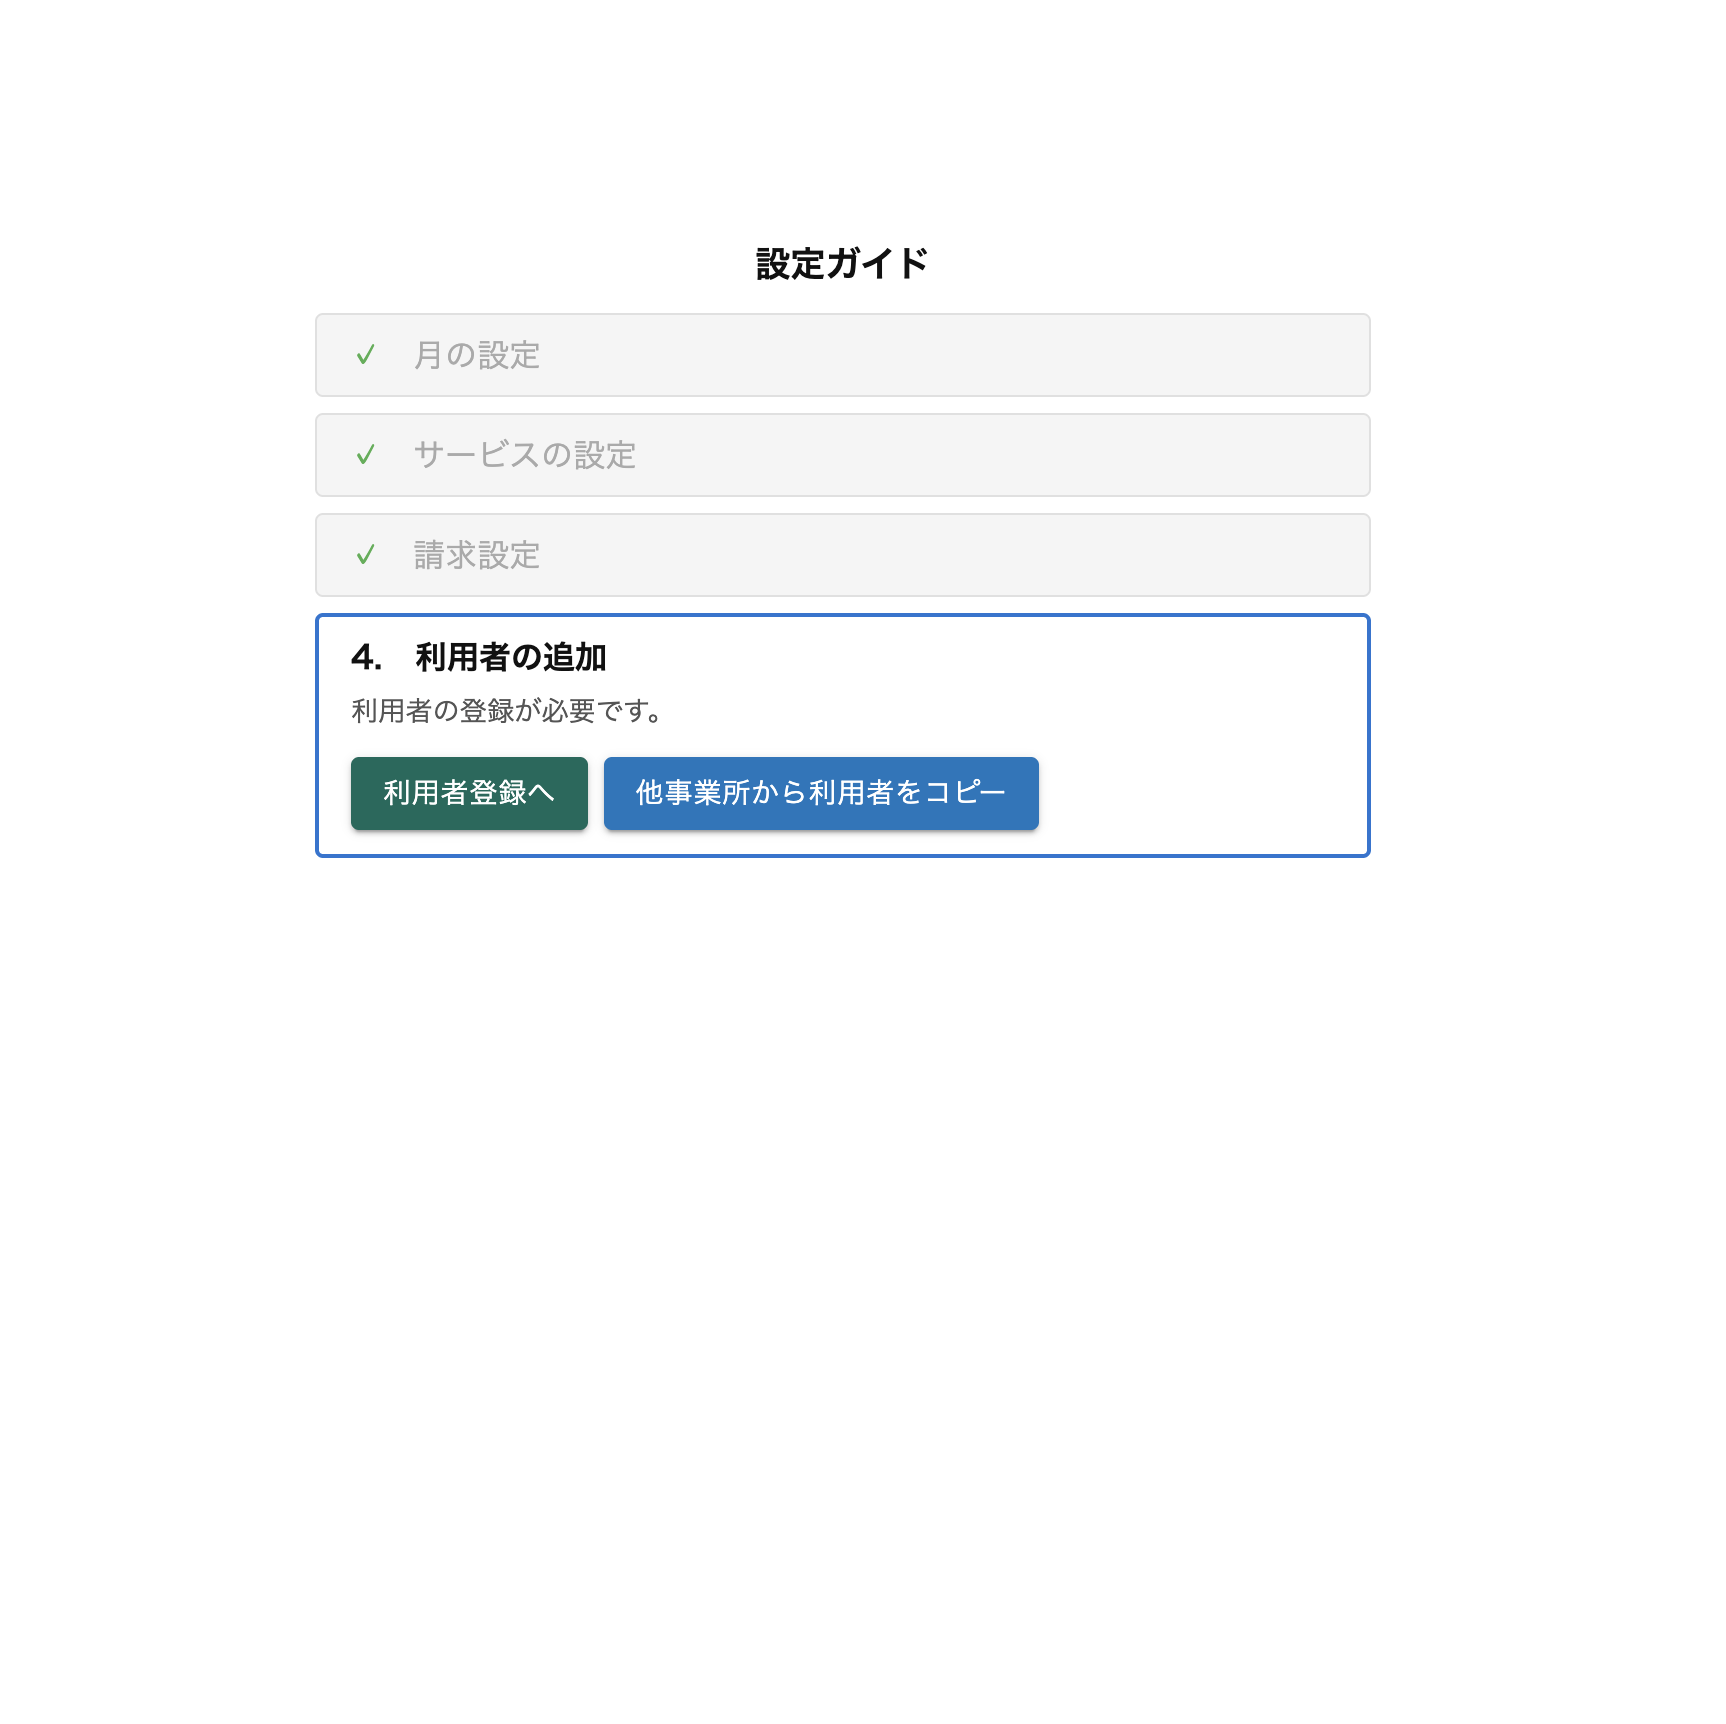Click the 利用者の追加 step heading
Image resolution: width=1726 pixels, height=1724 pixels.
point(511,657)
